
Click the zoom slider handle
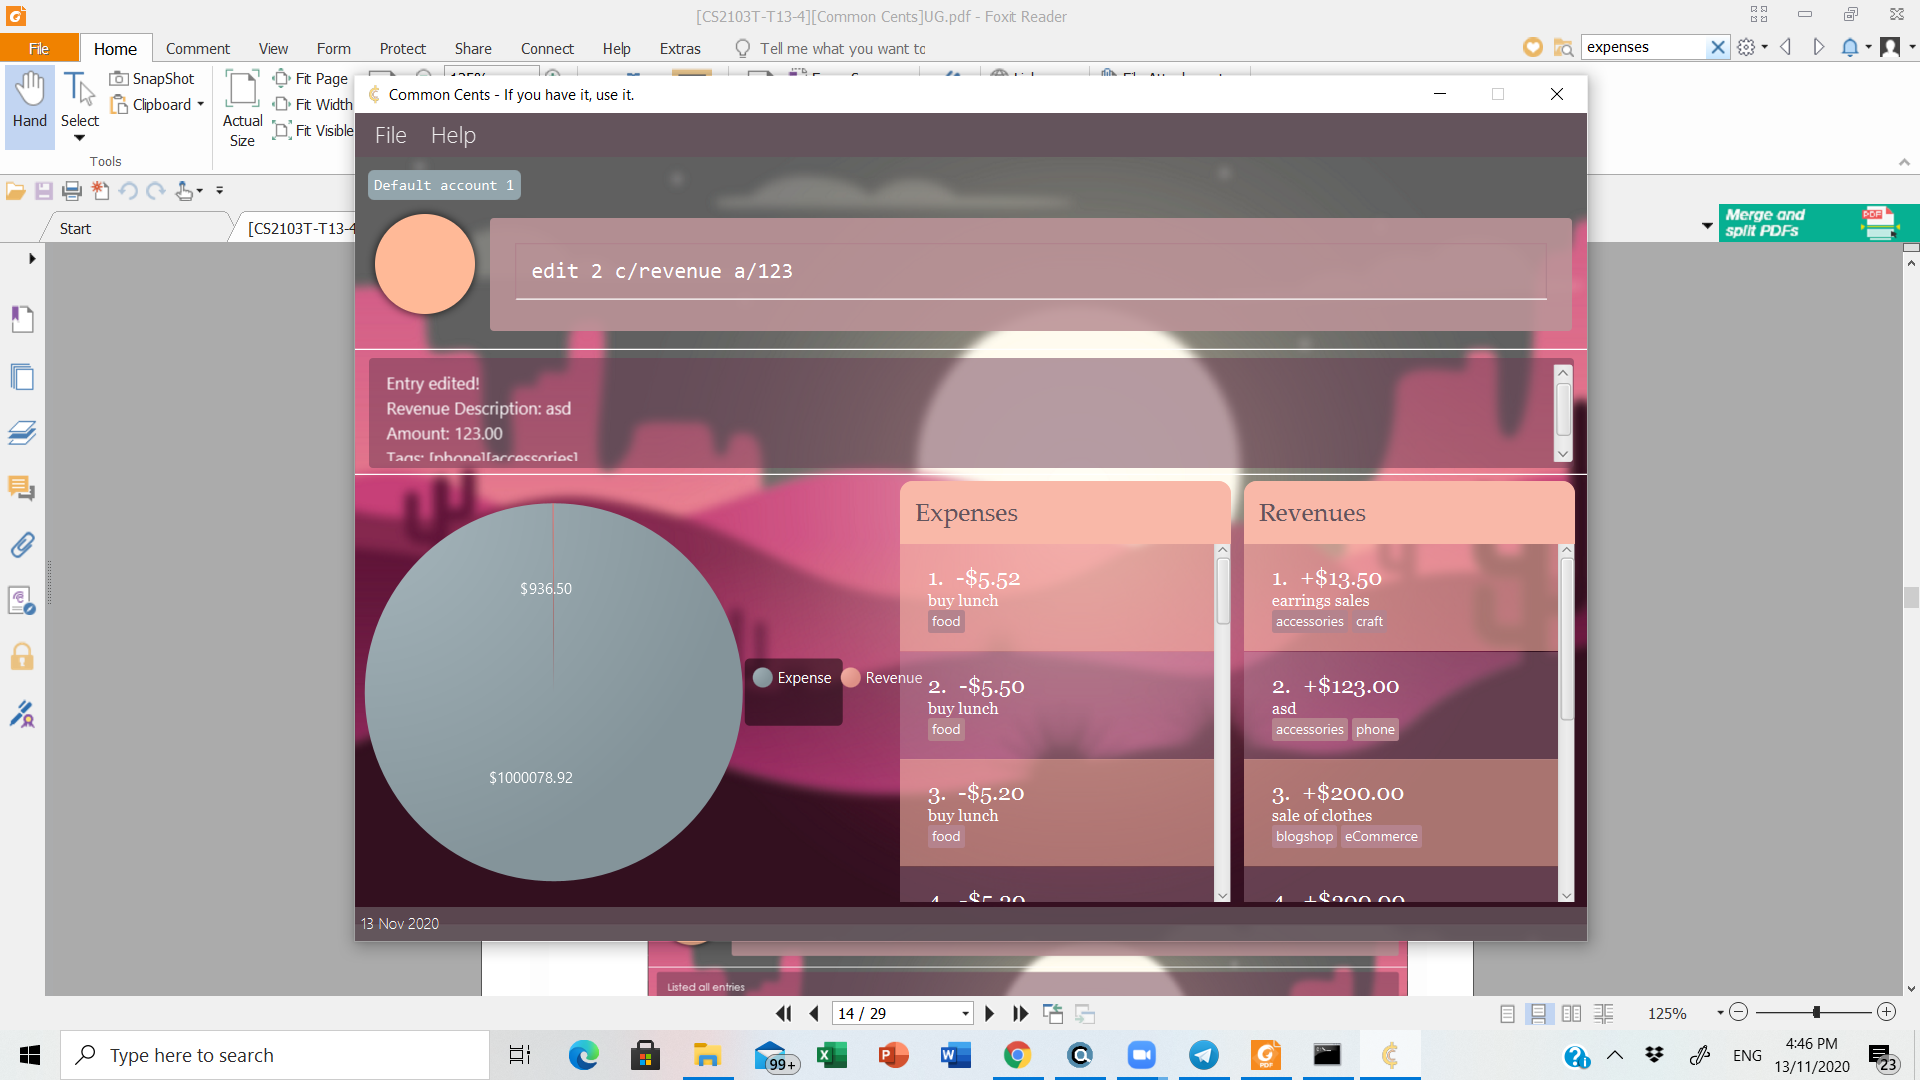pos(1816,1013)
